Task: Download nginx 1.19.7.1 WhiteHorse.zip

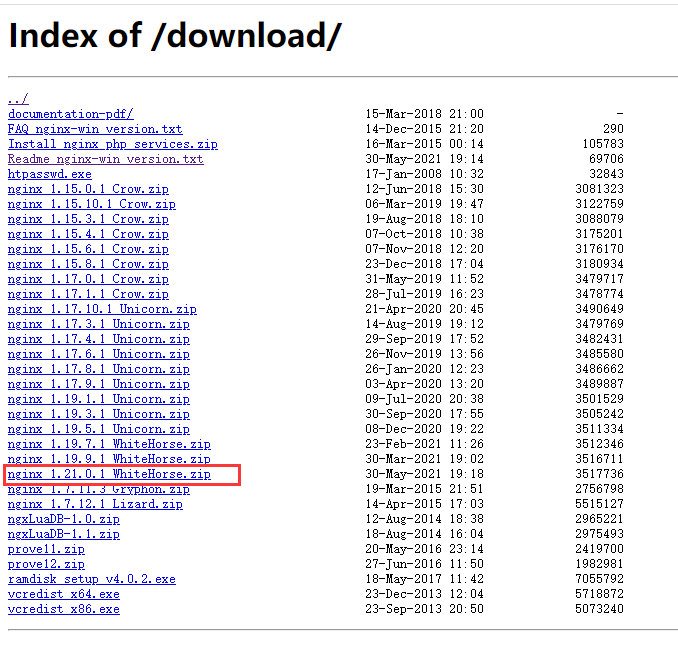Action: [x=109, y=444]
